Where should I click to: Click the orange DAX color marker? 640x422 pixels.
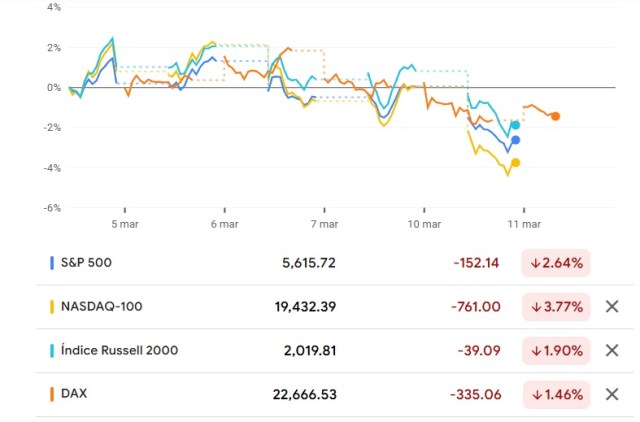tap(52, 394)
